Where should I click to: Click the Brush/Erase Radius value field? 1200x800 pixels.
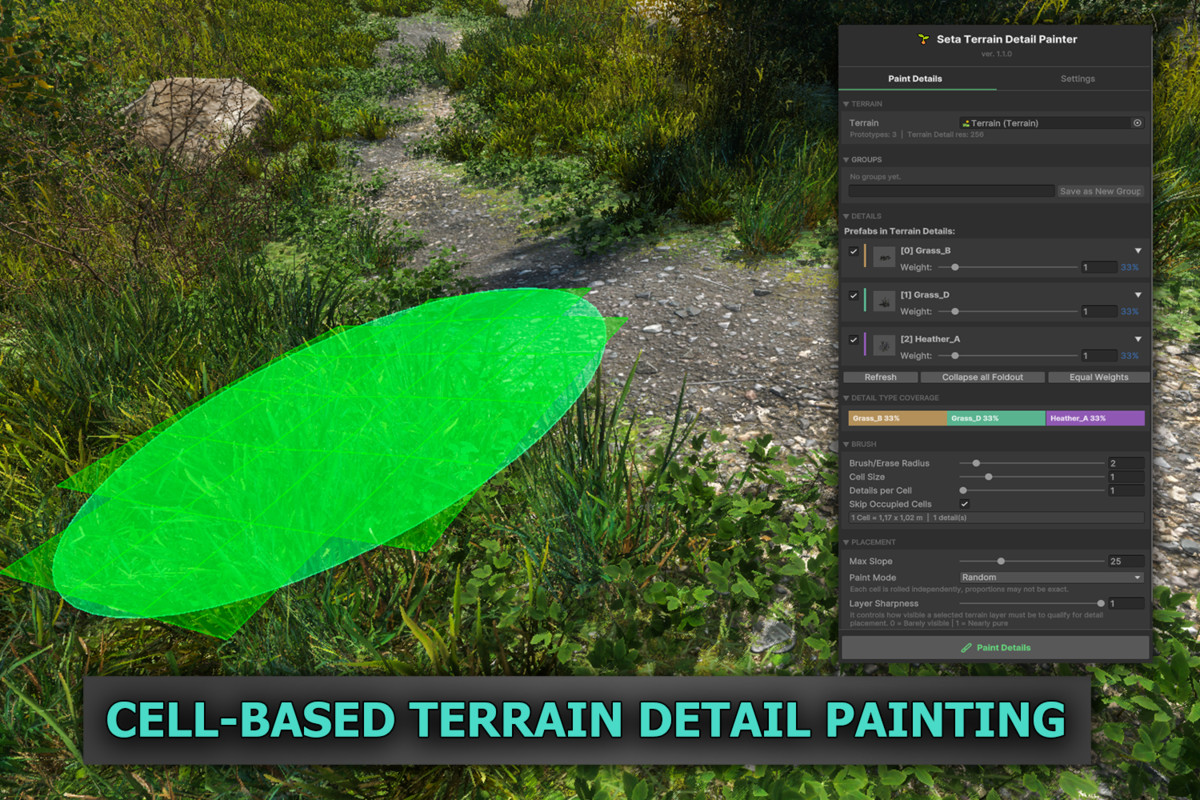point(1126,463)
